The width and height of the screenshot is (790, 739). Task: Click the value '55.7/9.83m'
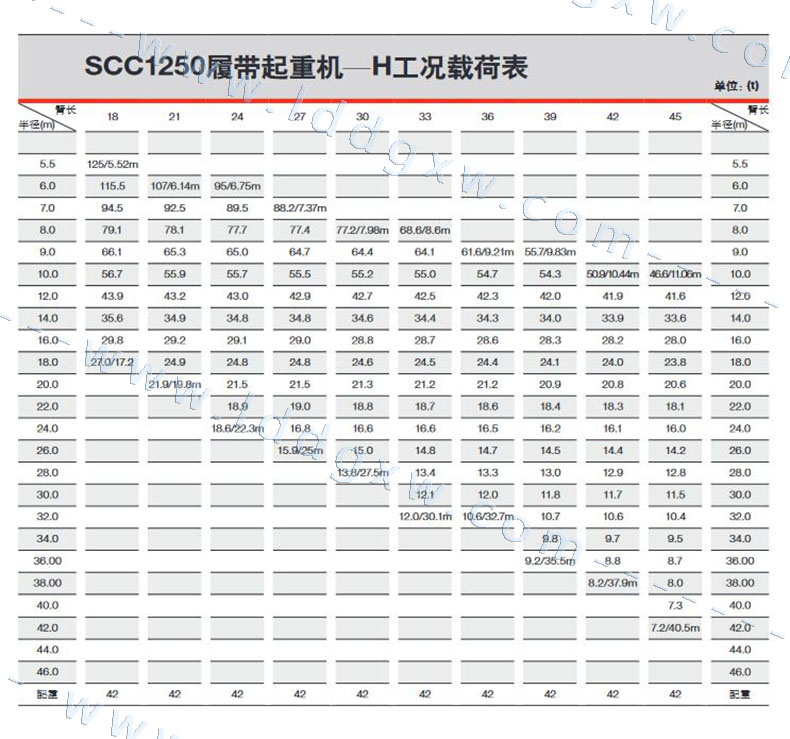(x=550, y=252)
